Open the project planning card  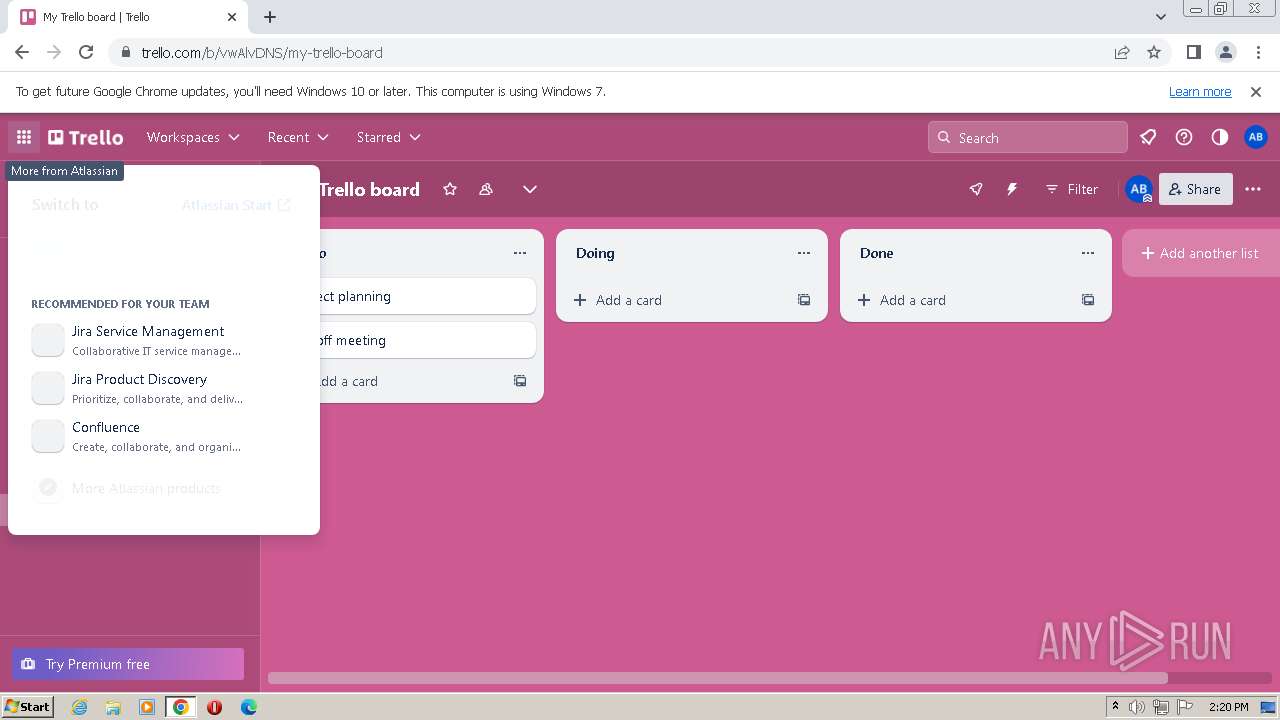coord(427,296)
